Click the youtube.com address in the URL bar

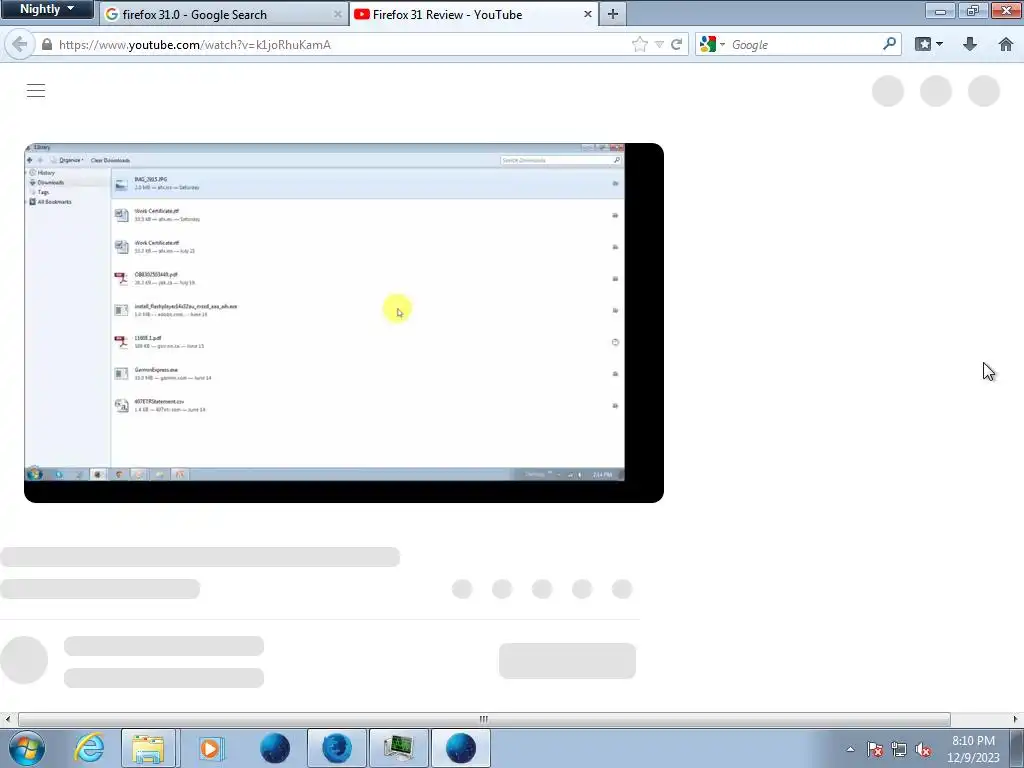(x=195, y=44)
